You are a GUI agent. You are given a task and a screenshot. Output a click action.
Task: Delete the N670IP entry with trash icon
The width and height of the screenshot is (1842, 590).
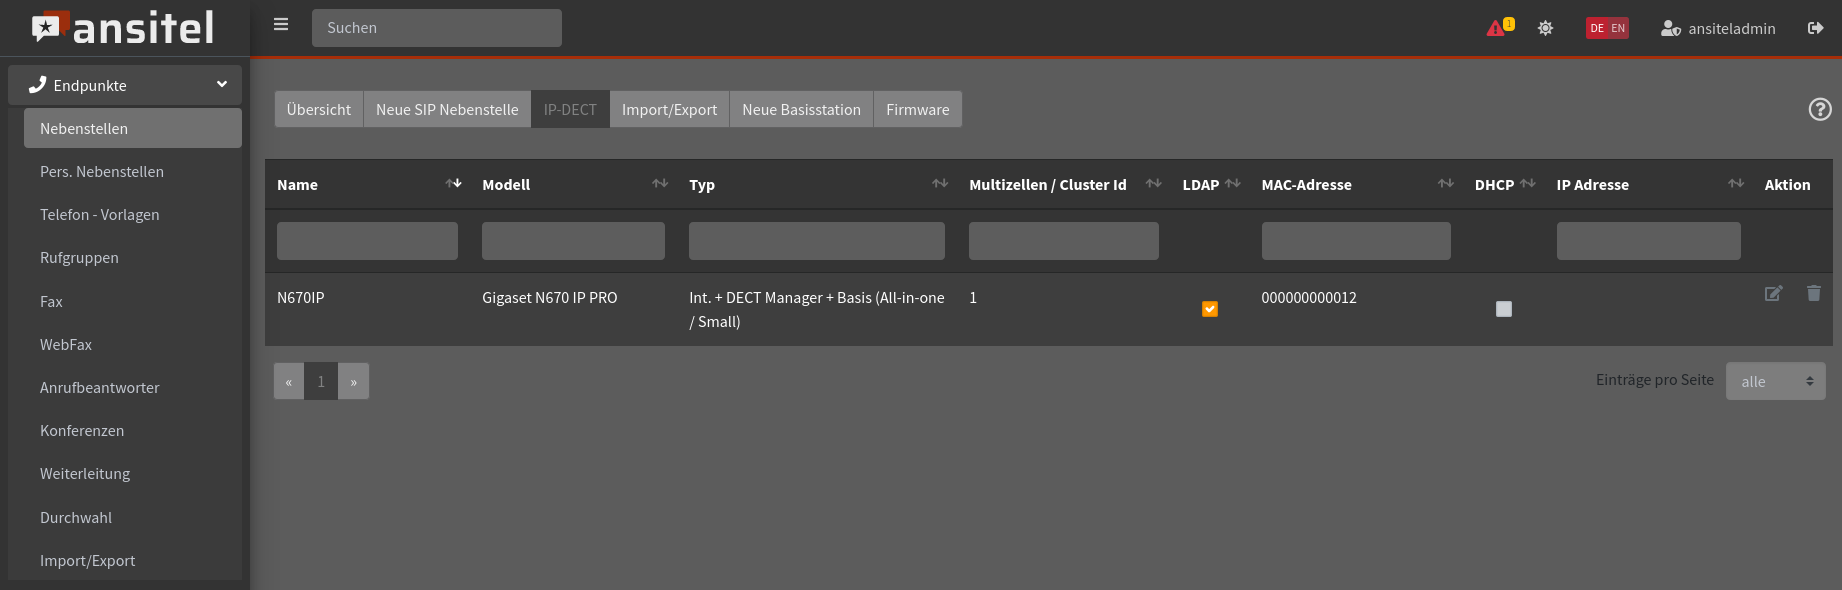pyautogui.click(x=1813, y=293)
